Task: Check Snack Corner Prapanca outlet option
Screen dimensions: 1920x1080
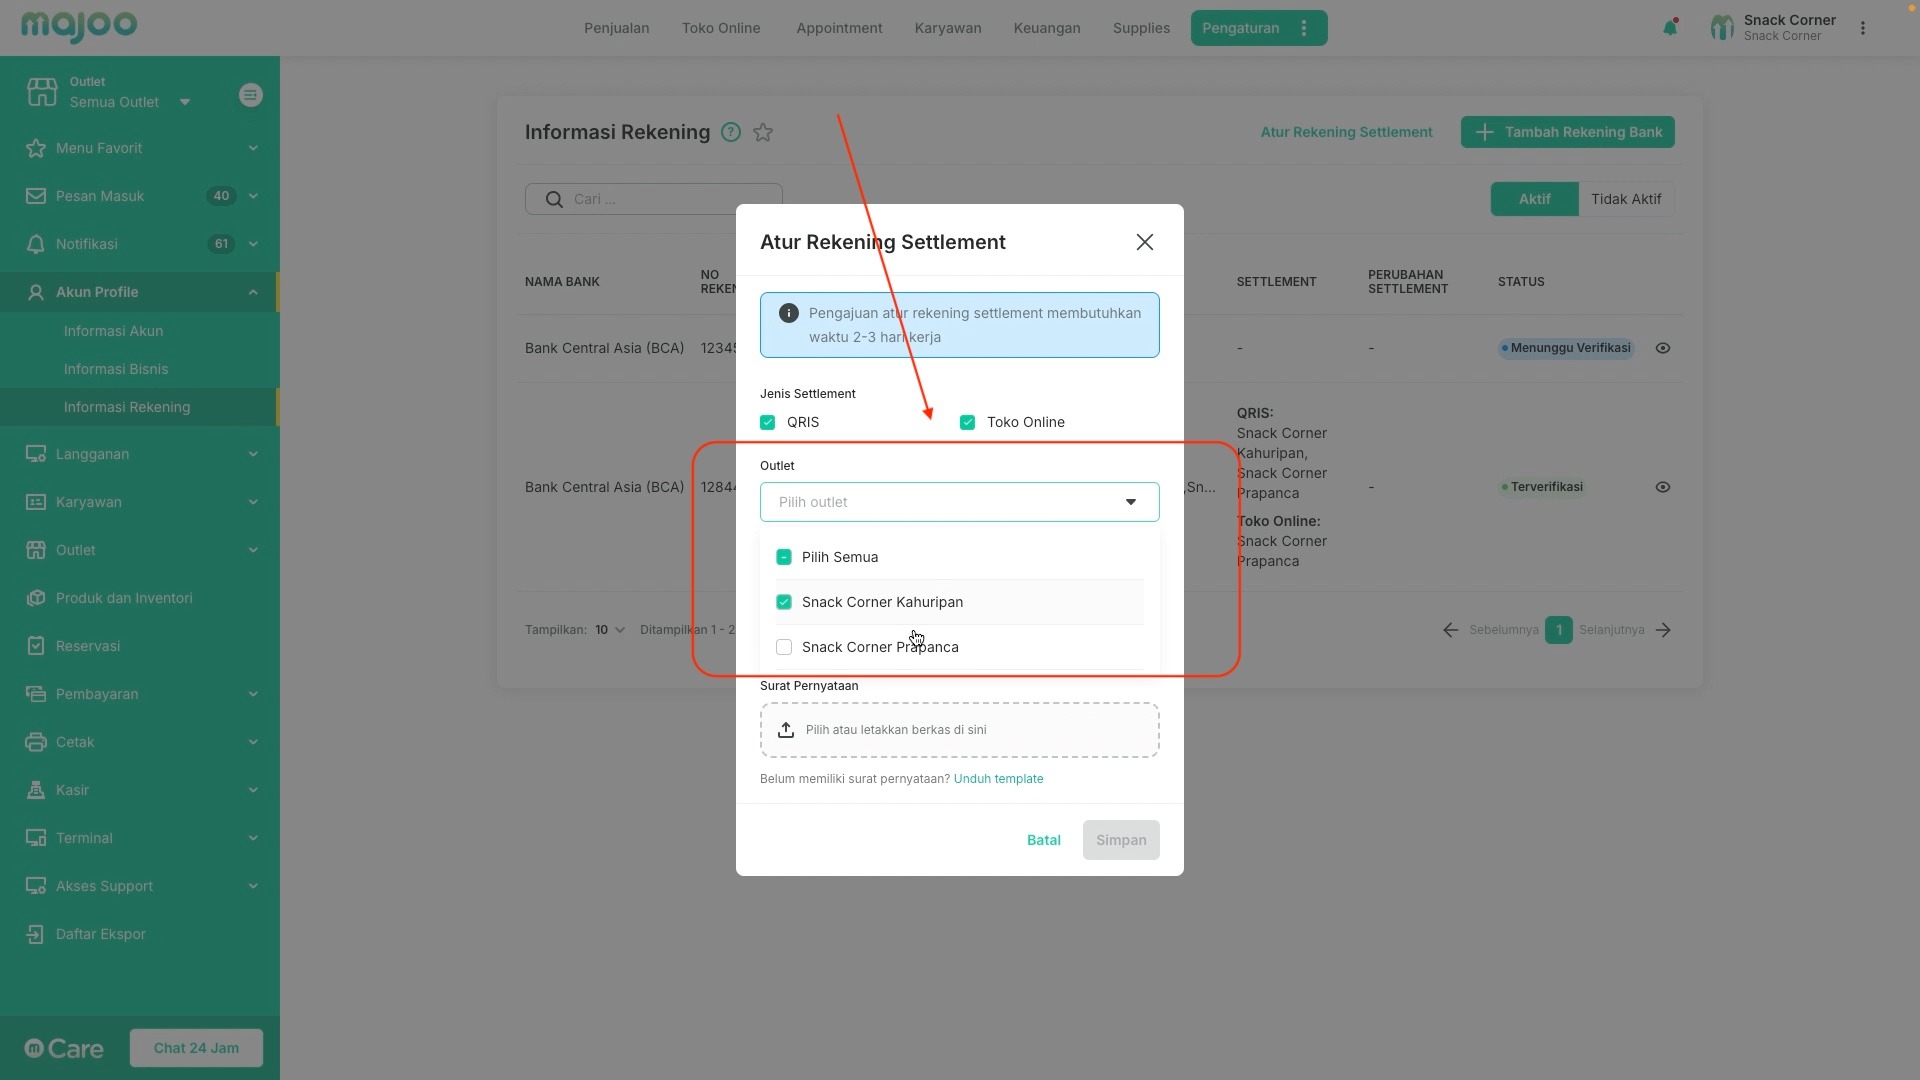Action: coord(784,647)
